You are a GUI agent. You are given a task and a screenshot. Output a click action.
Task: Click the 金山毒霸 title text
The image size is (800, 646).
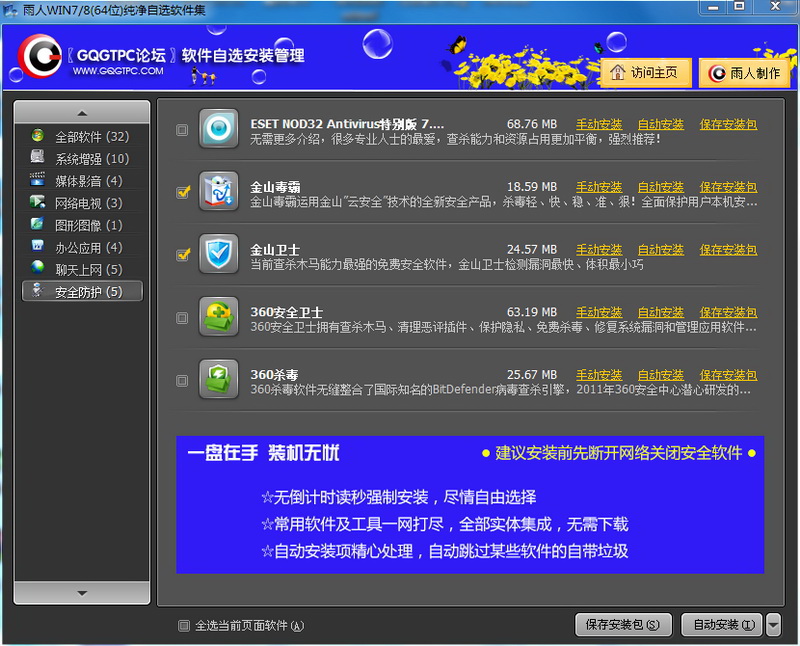pos(275,187)
